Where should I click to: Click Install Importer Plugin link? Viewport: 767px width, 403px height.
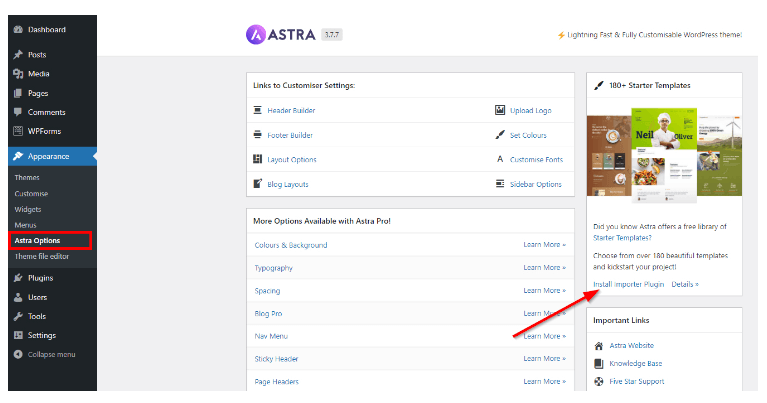pyautogui.click(x=629, y=284)
